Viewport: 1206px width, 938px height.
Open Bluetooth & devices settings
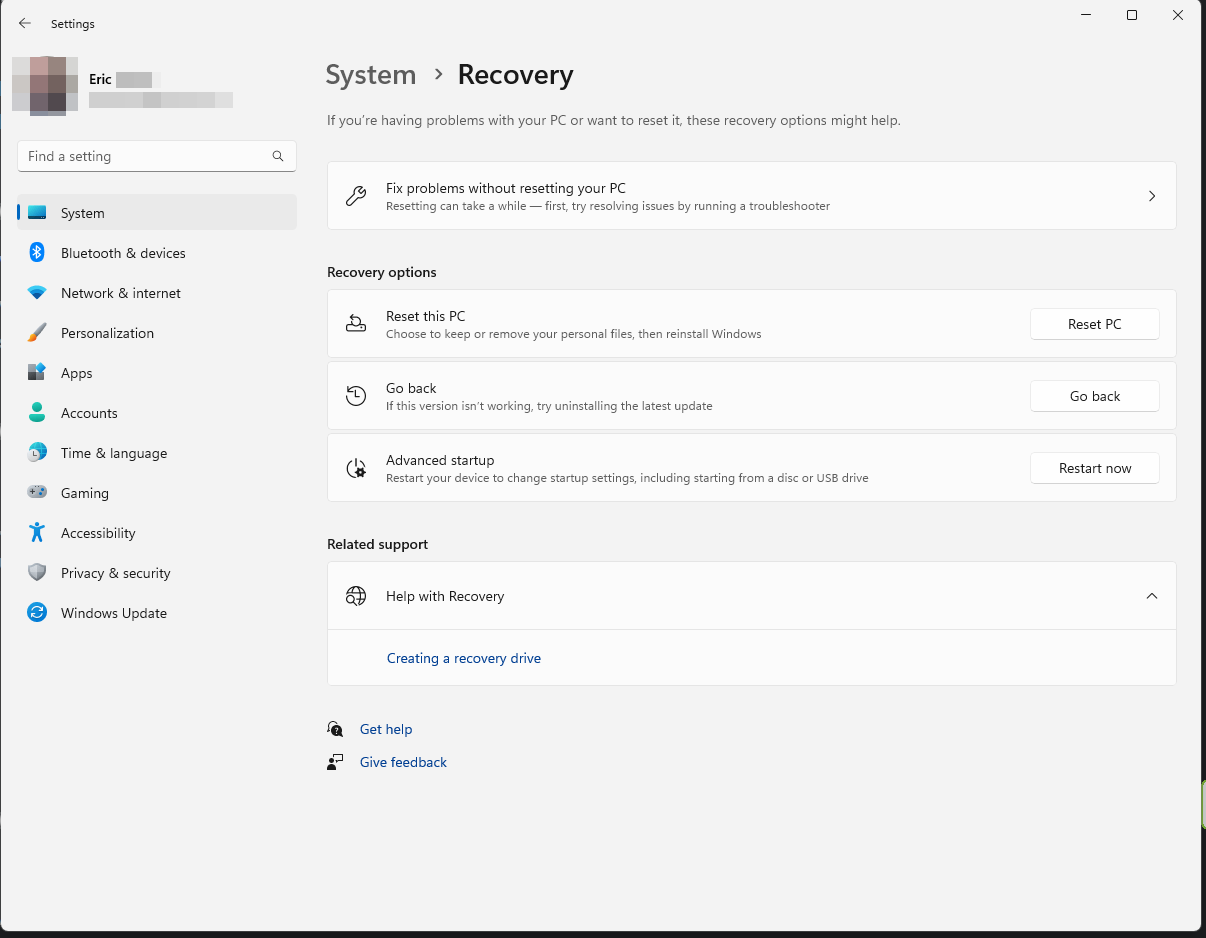[x=123, y=253]
